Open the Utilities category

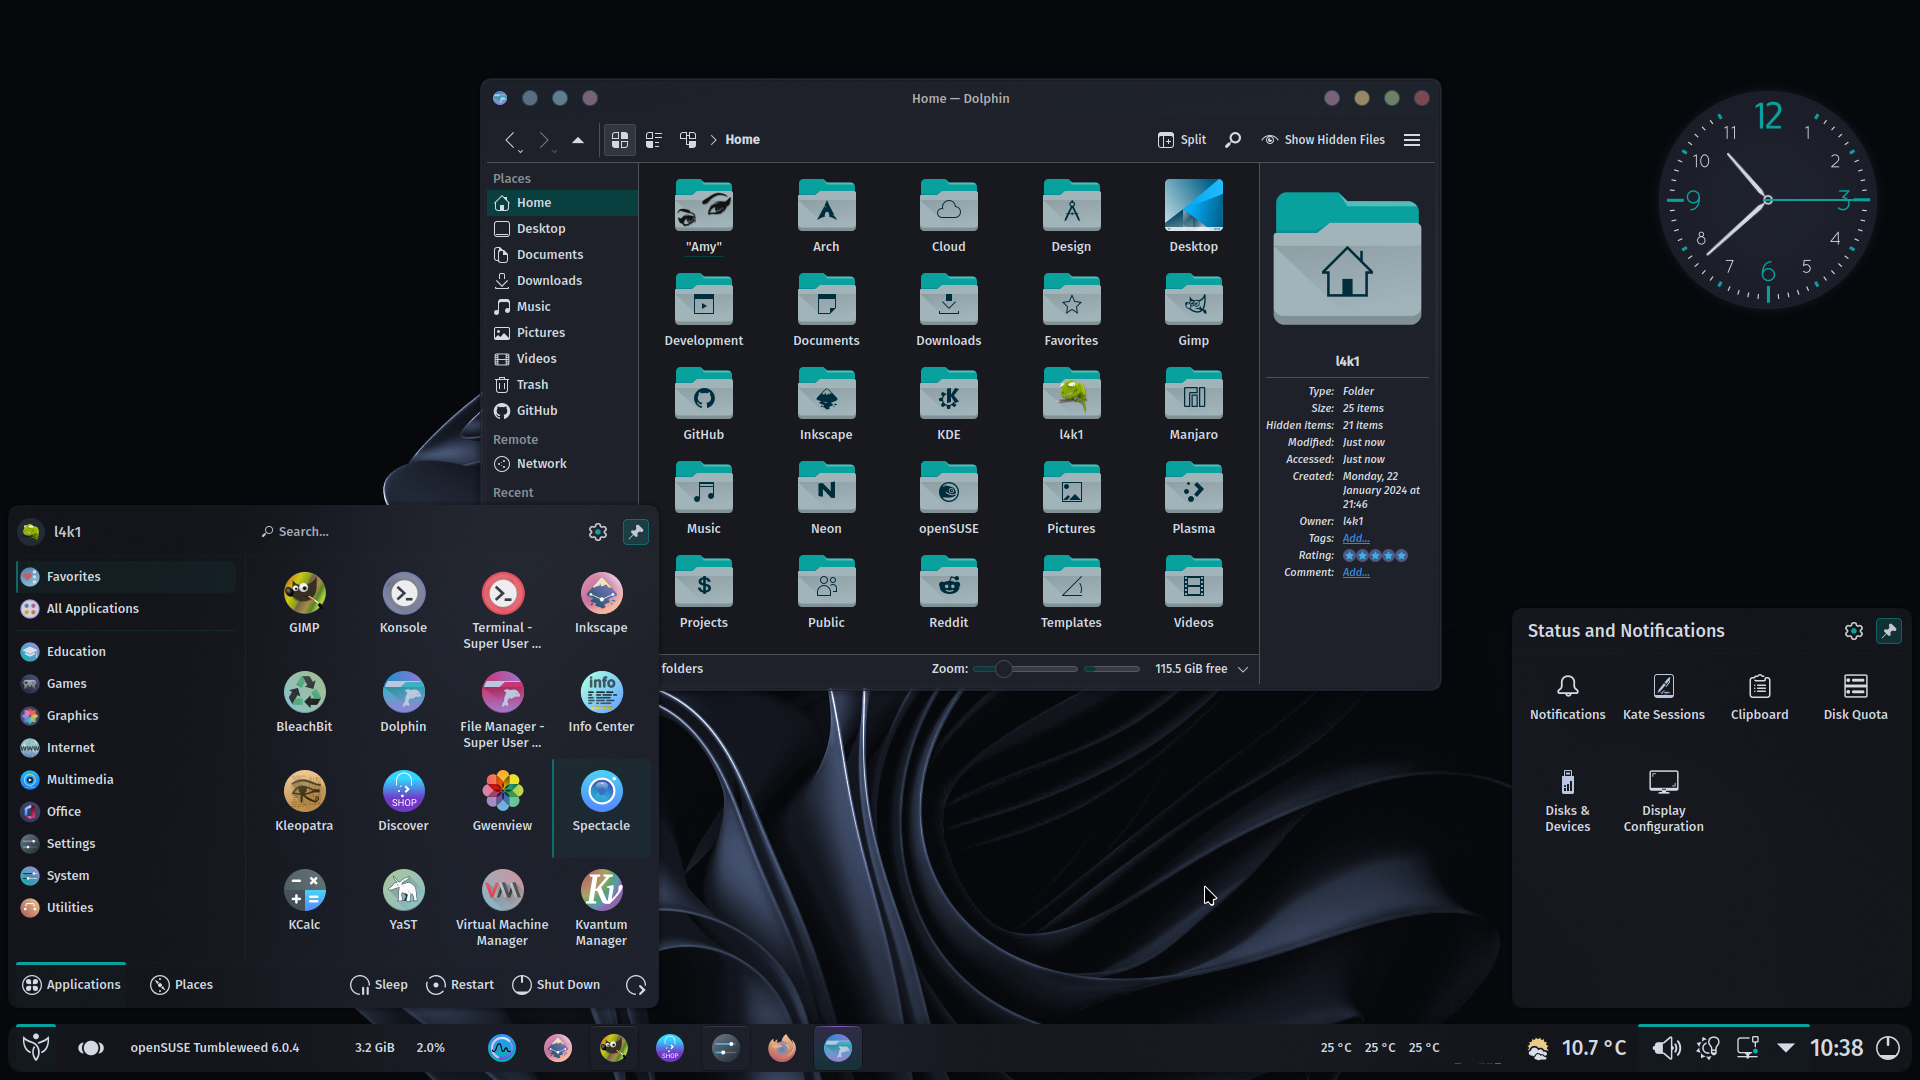(x=127, y=908)
